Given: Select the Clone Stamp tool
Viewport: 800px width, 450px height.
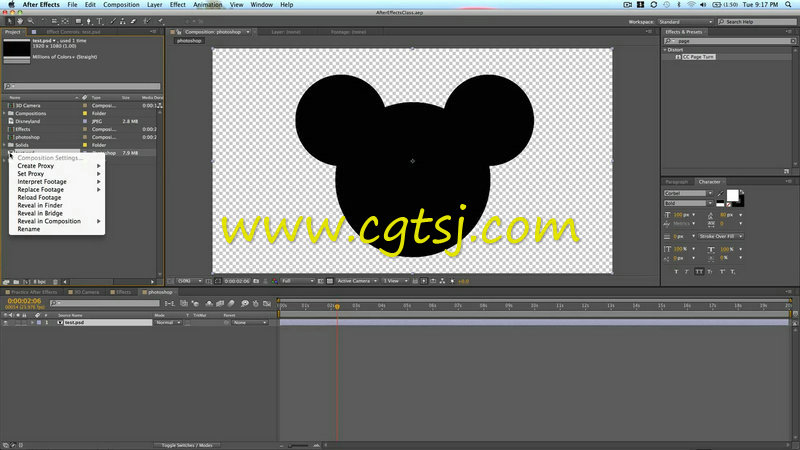Looking at the screenshot, I should [123, 21].
